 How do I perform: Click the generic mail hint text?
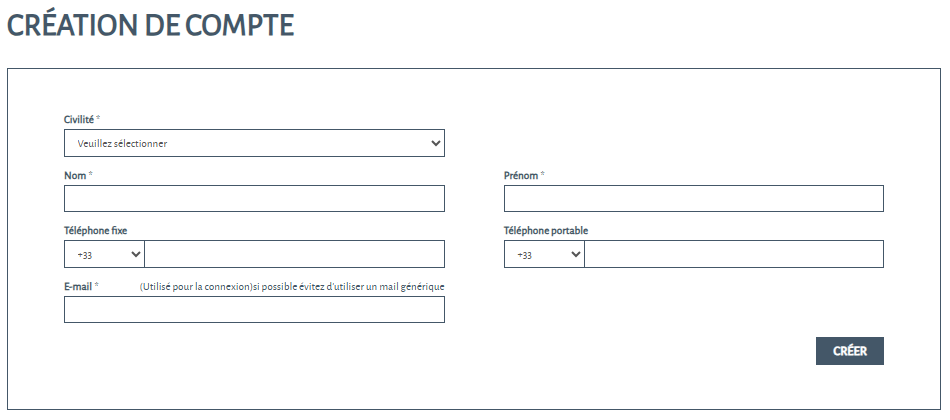click(292, 287)
